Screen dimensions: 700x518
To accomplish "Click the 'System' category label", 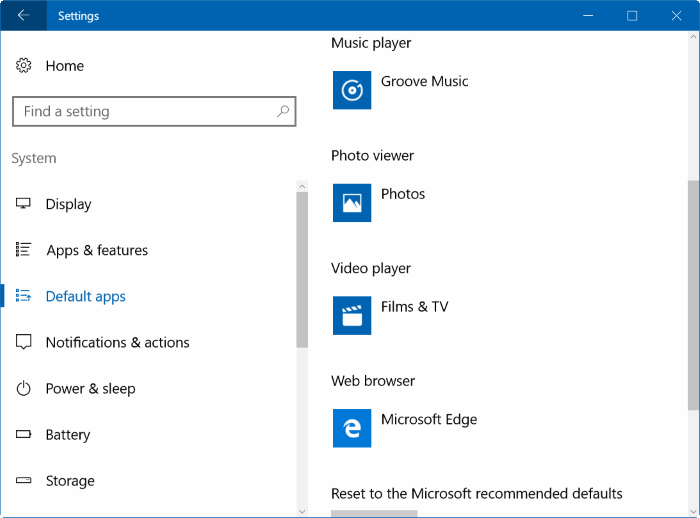I will click(34, 158).
